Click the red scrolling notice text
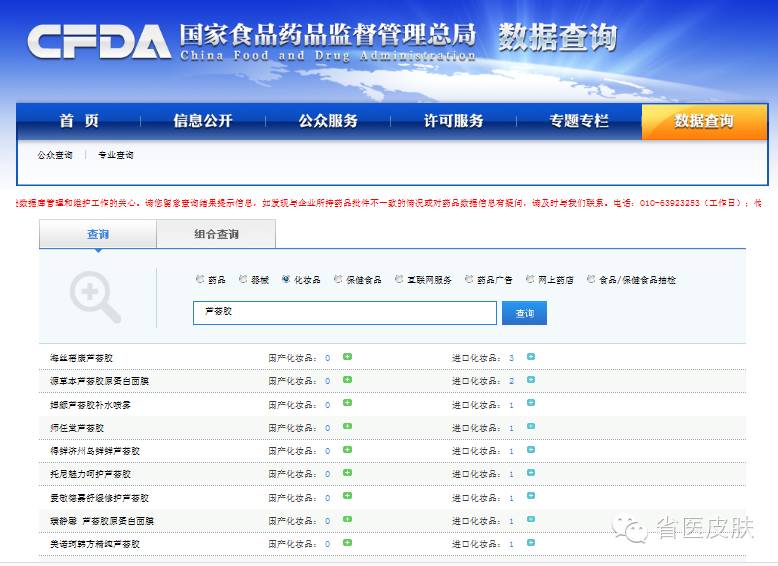The image size is (778, 566). 389,203
